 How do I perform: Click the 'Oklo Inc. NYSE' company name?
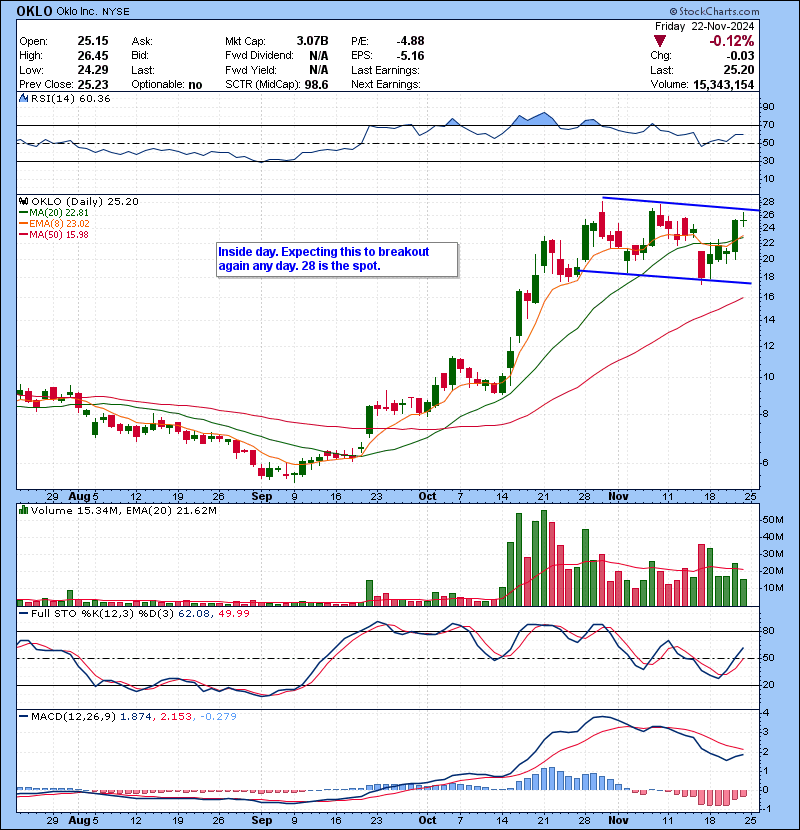click(93, 11)
